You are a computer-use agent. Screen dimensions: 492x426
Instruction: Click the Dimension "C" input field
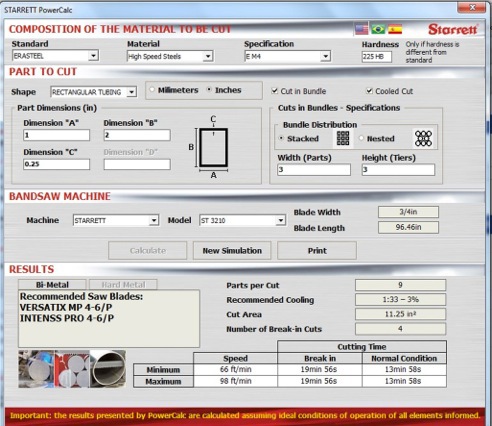point(56,164)
